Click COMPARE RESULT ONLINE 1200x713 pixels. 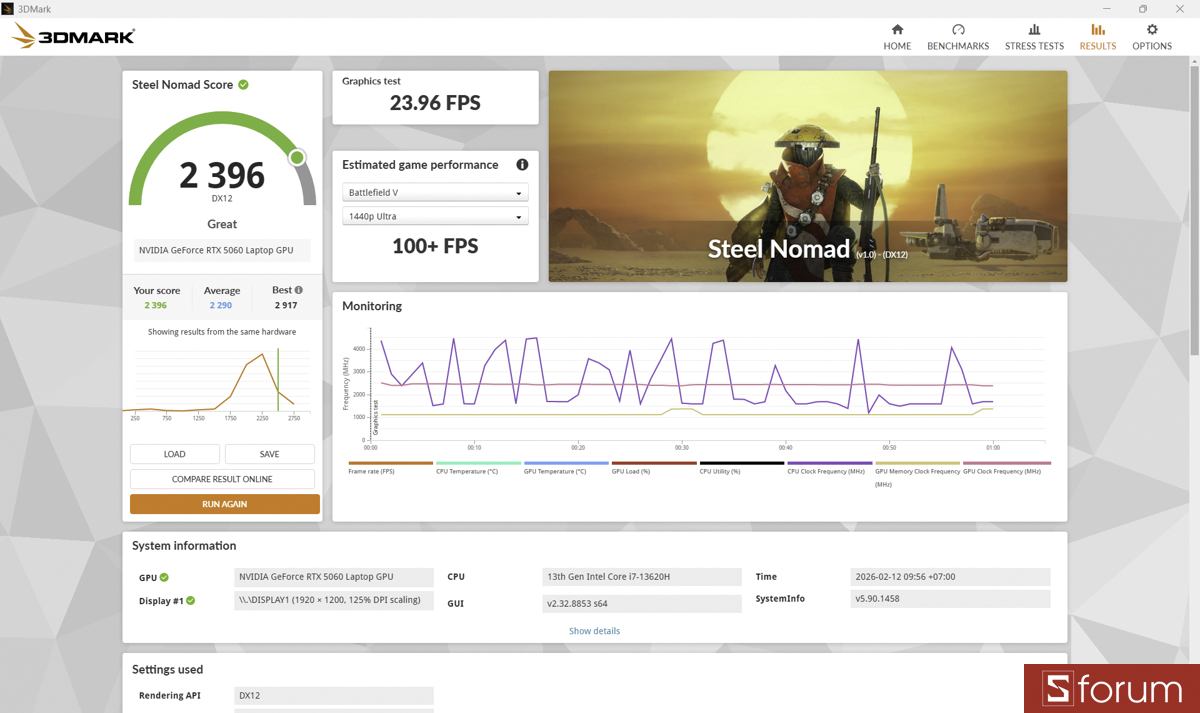click(x=222, y=479)
